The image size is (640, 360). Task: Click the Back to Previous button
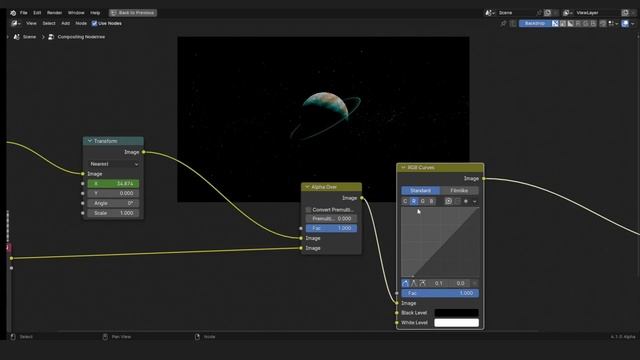point(133,13)
